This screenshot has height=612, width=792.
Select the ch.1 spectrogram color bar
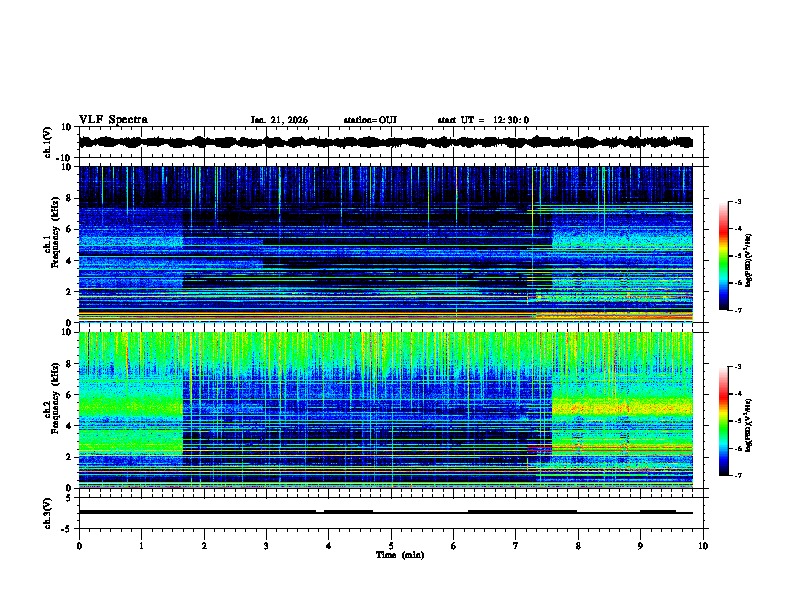(x=723, y=256)
